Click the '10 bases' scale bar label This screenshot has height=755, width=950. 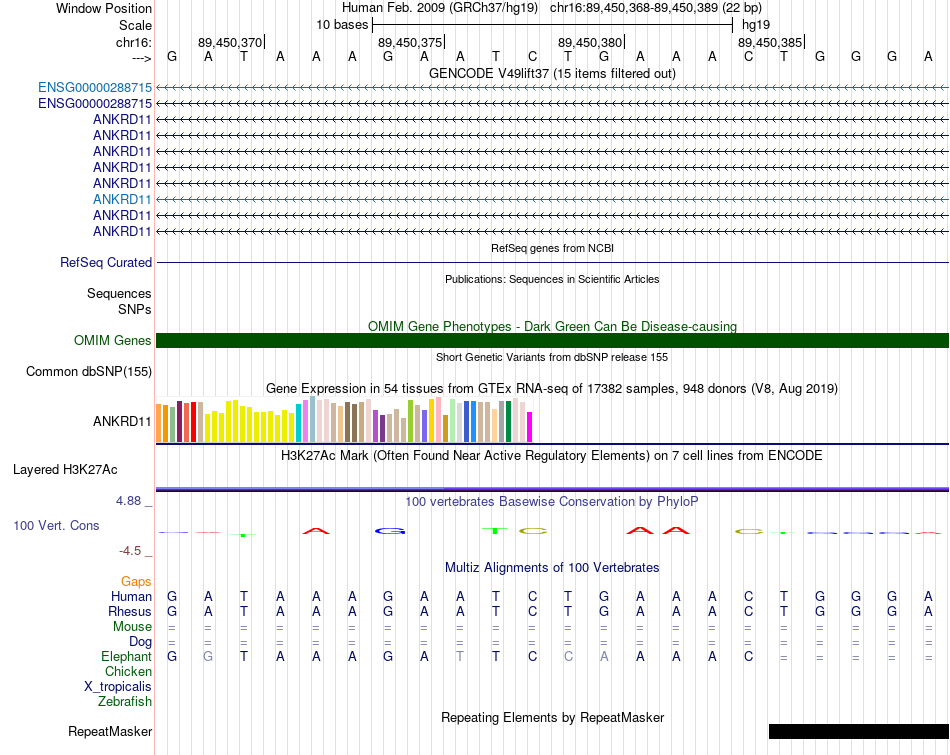tap(342, 25)
